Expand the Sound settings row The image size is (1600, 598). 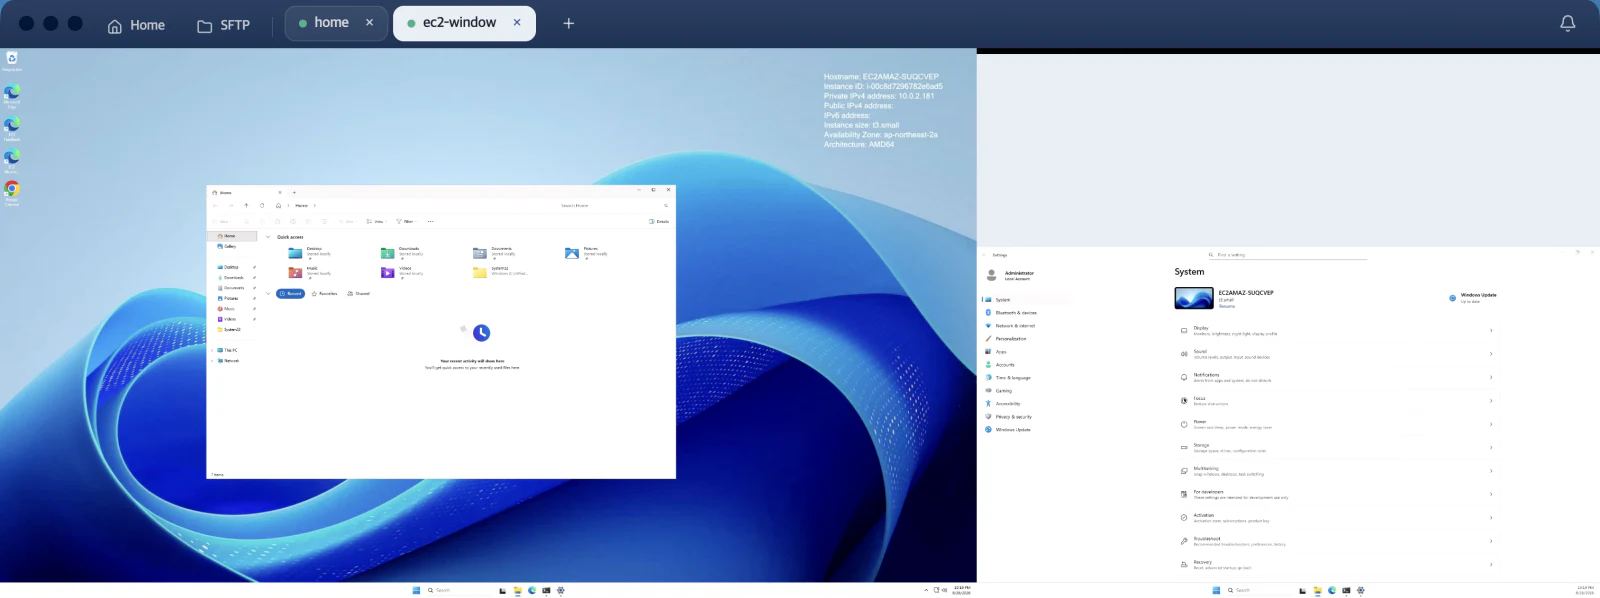(x=1336, y=354)
